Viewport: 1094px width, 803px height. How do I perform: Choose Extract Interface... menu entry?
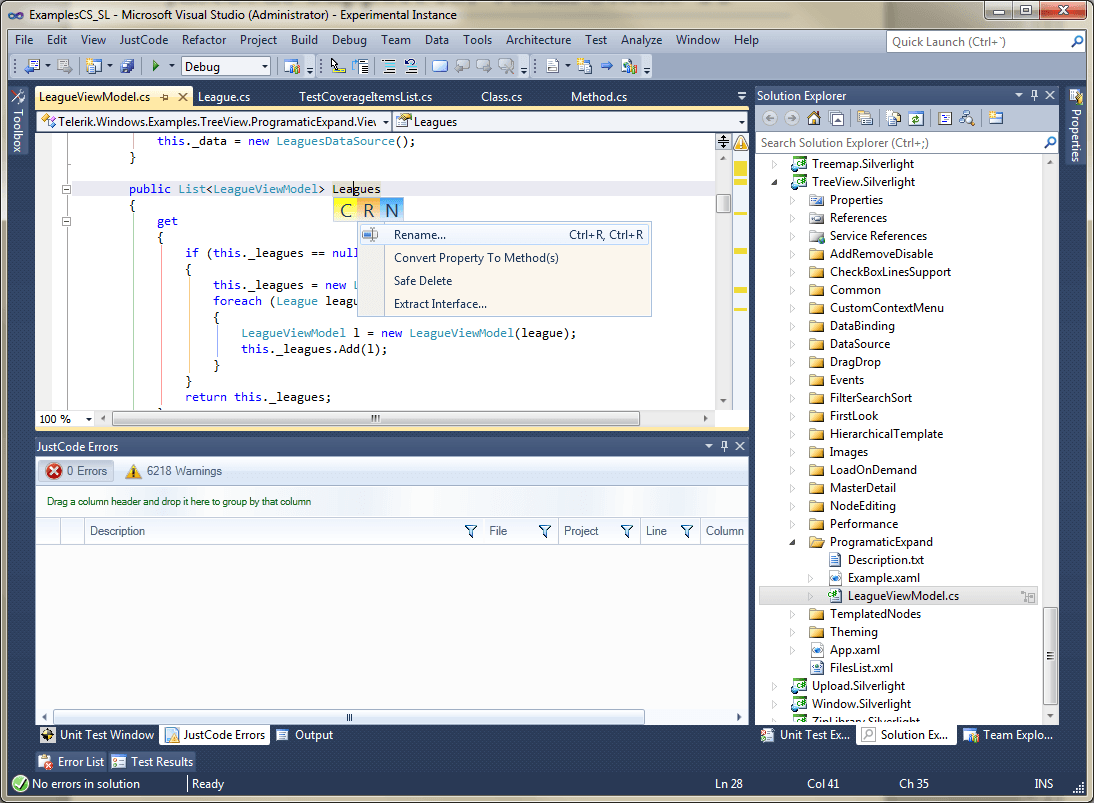tap(440, 304)
